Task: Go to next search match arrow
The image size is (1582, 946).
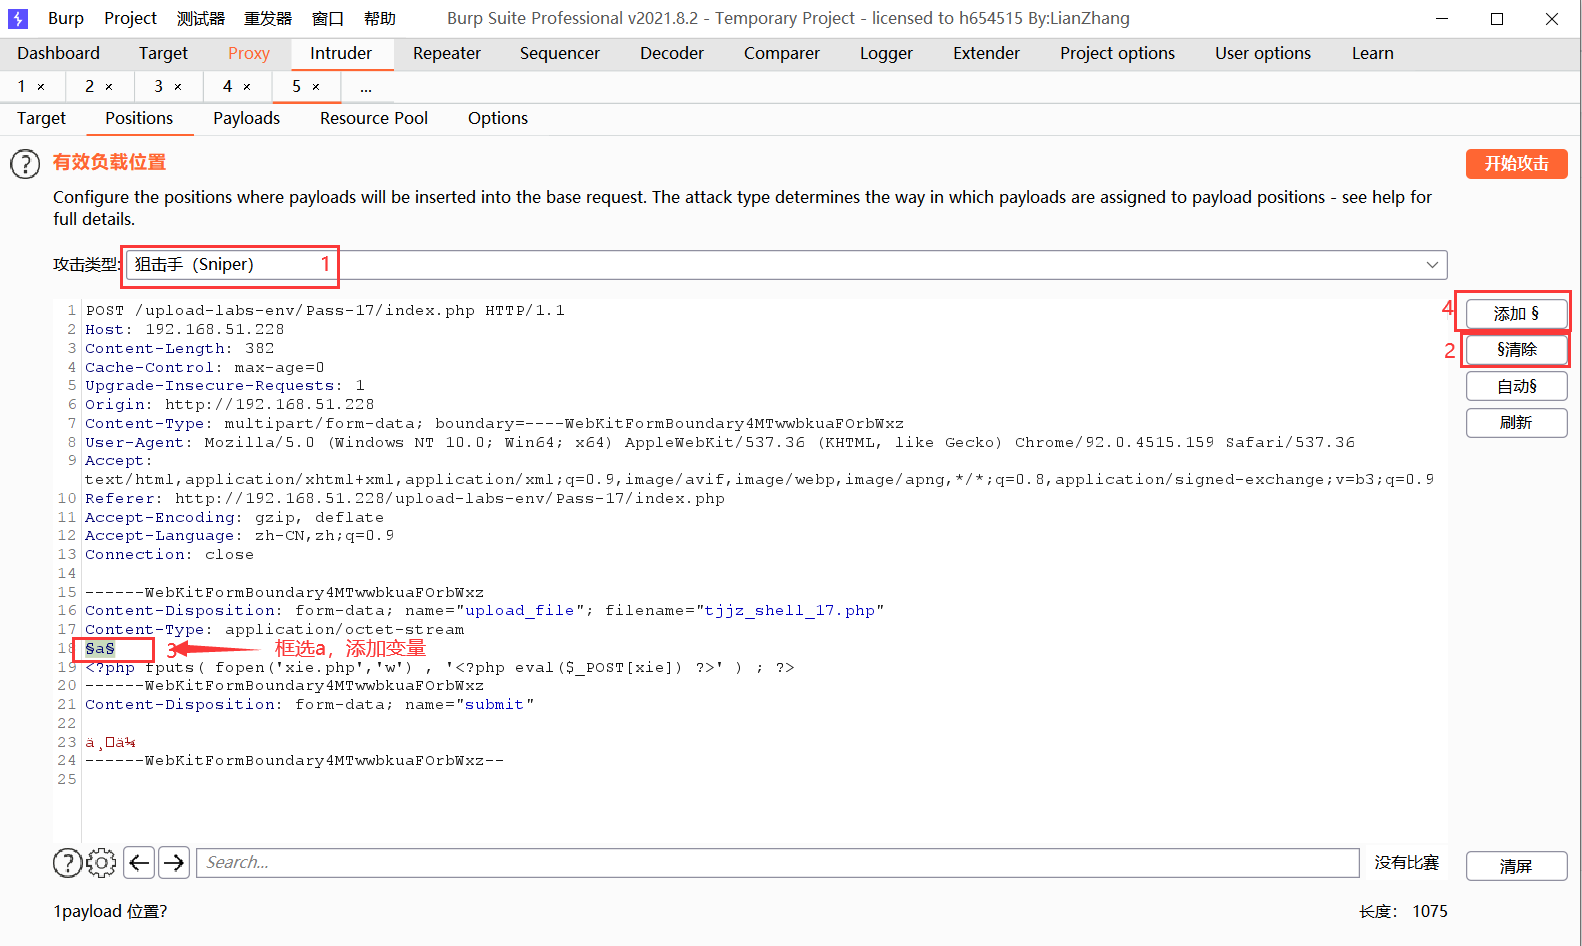Action: point(174,862)
